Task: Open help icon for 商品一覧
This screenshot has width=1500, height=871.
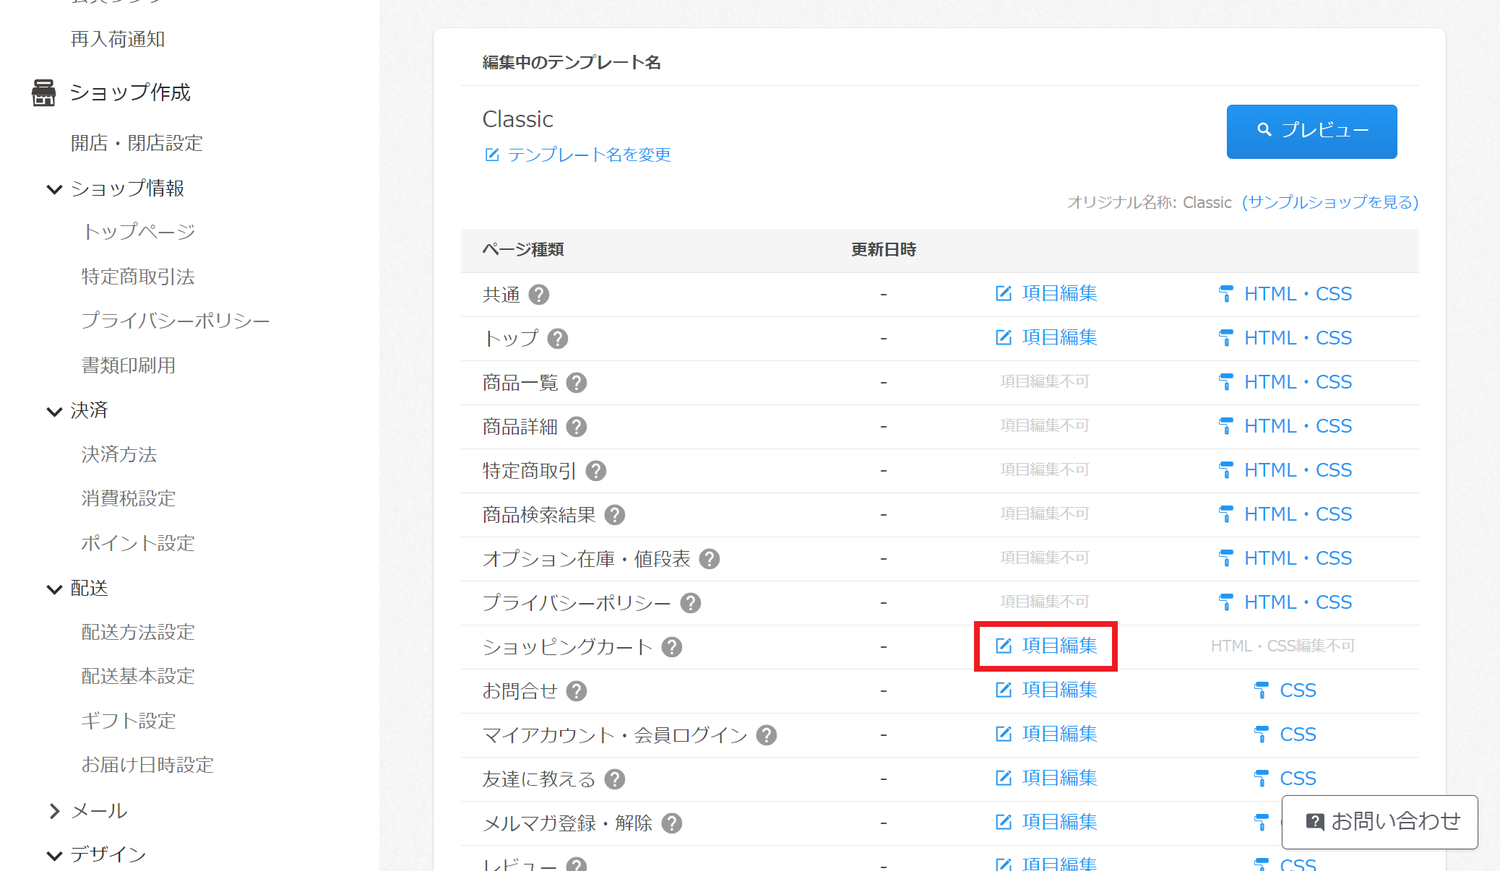Action: pyautogui.click(x=577, y=383)
